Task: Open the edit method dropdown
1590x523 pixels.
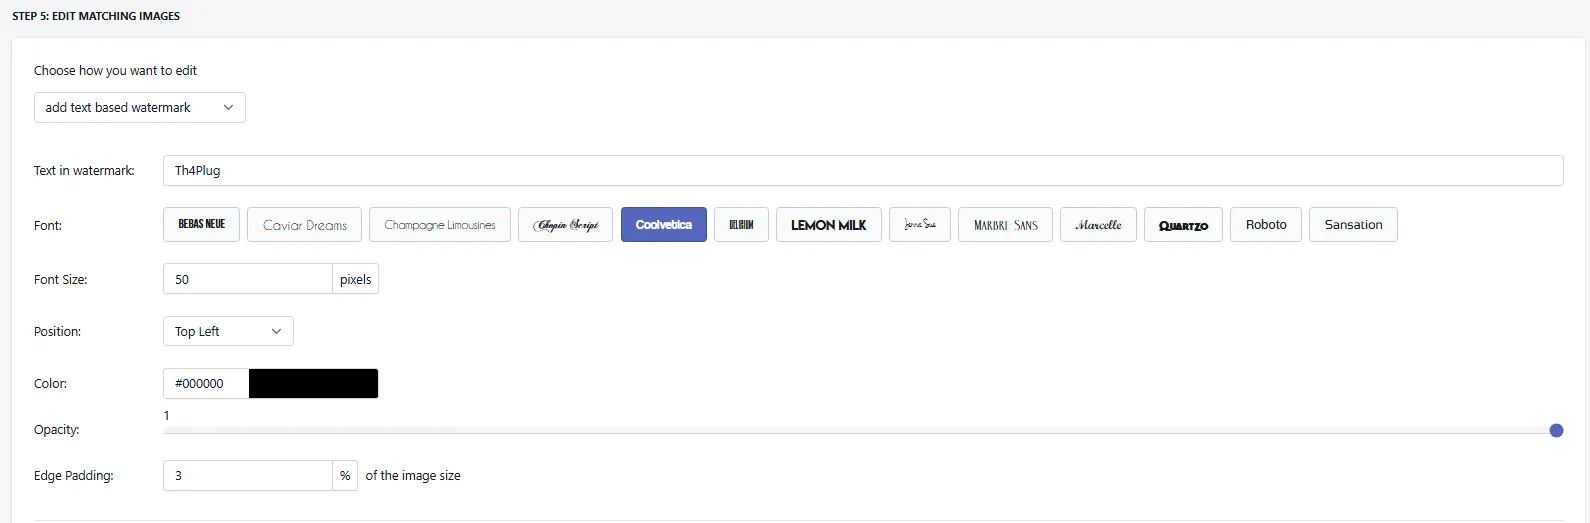Action: tap(140, 107)
